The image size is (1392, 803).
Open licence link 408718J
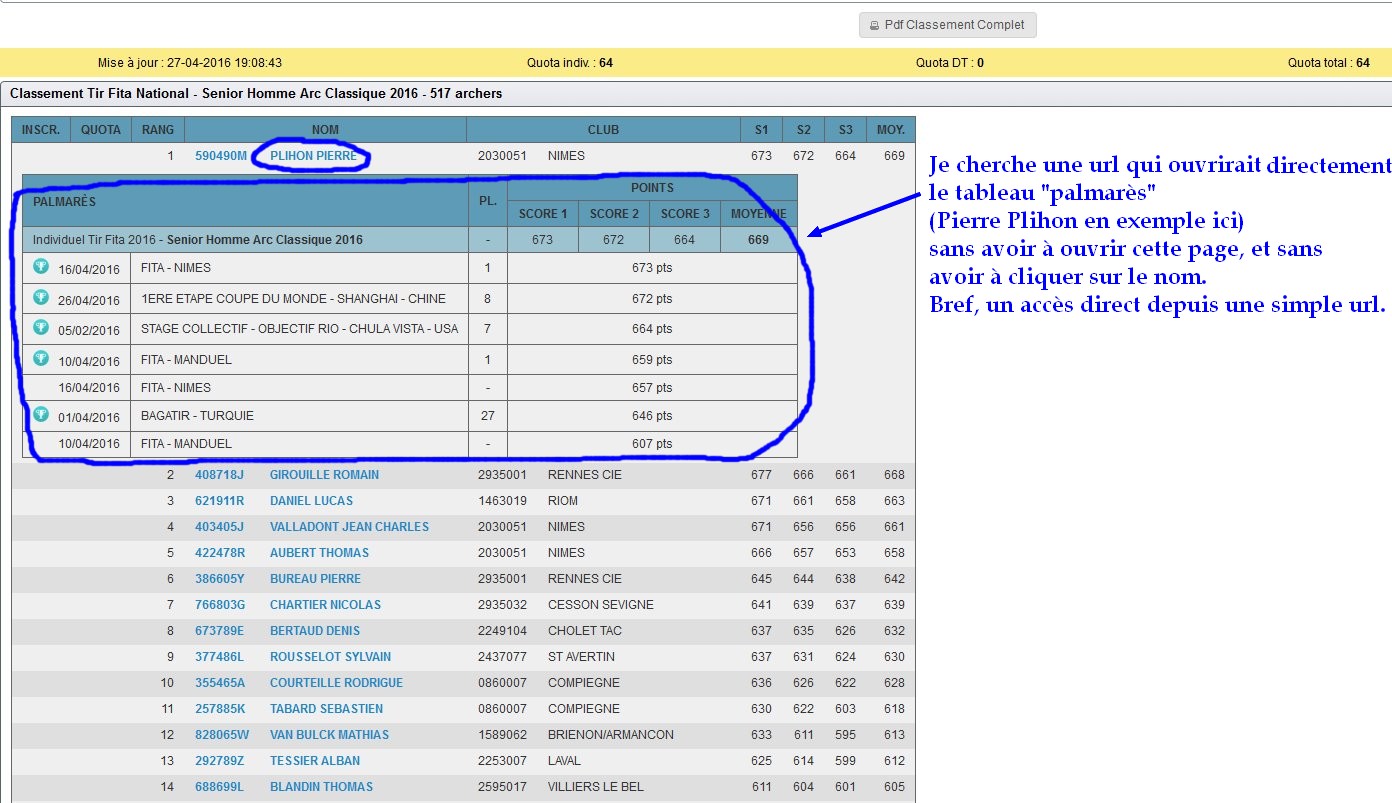(x=218, y=475)
